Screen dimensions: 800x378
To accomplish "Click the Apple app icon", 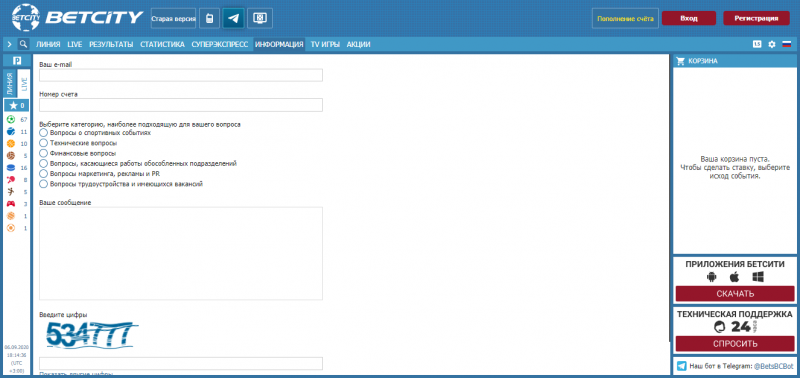I will pyautogui.click(x=734, y=277).
